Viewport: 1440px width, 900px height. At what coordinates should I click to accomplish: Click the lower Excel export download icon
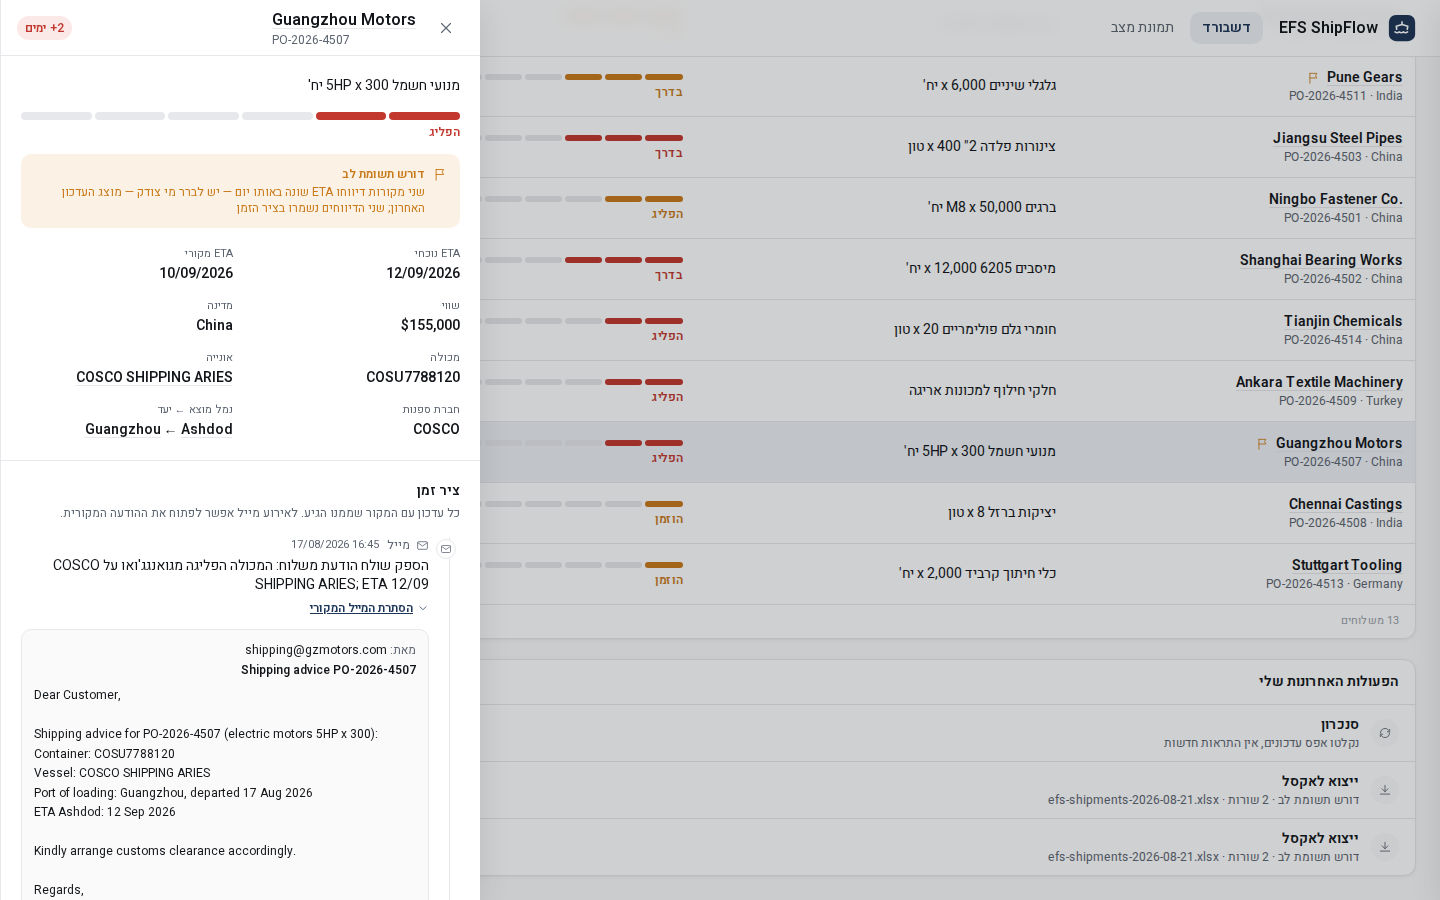point(1385,847)
